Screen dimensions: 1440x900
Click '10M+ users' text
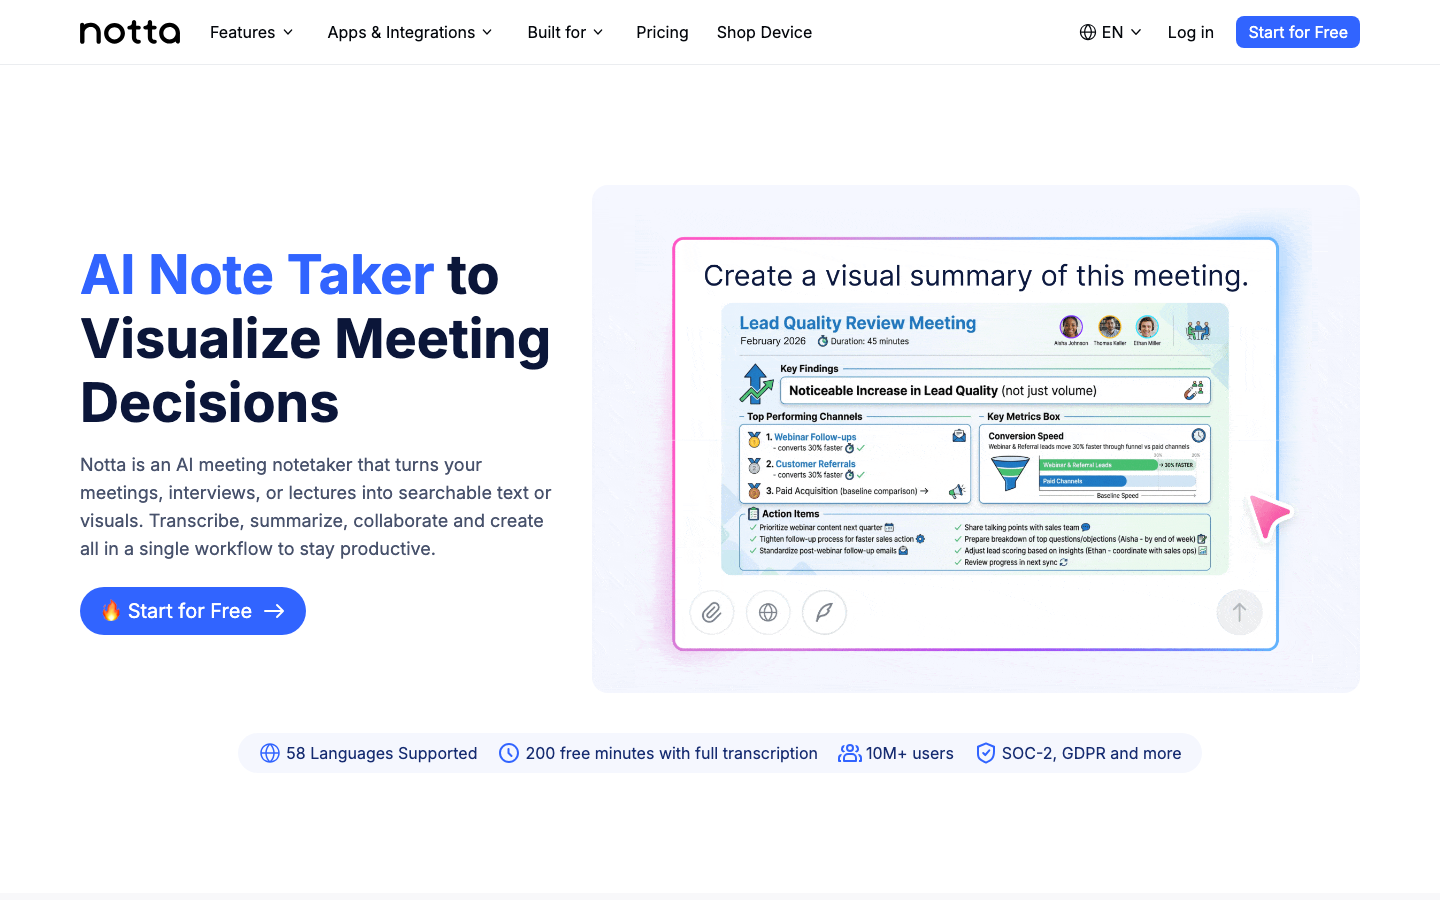point(910,753)
